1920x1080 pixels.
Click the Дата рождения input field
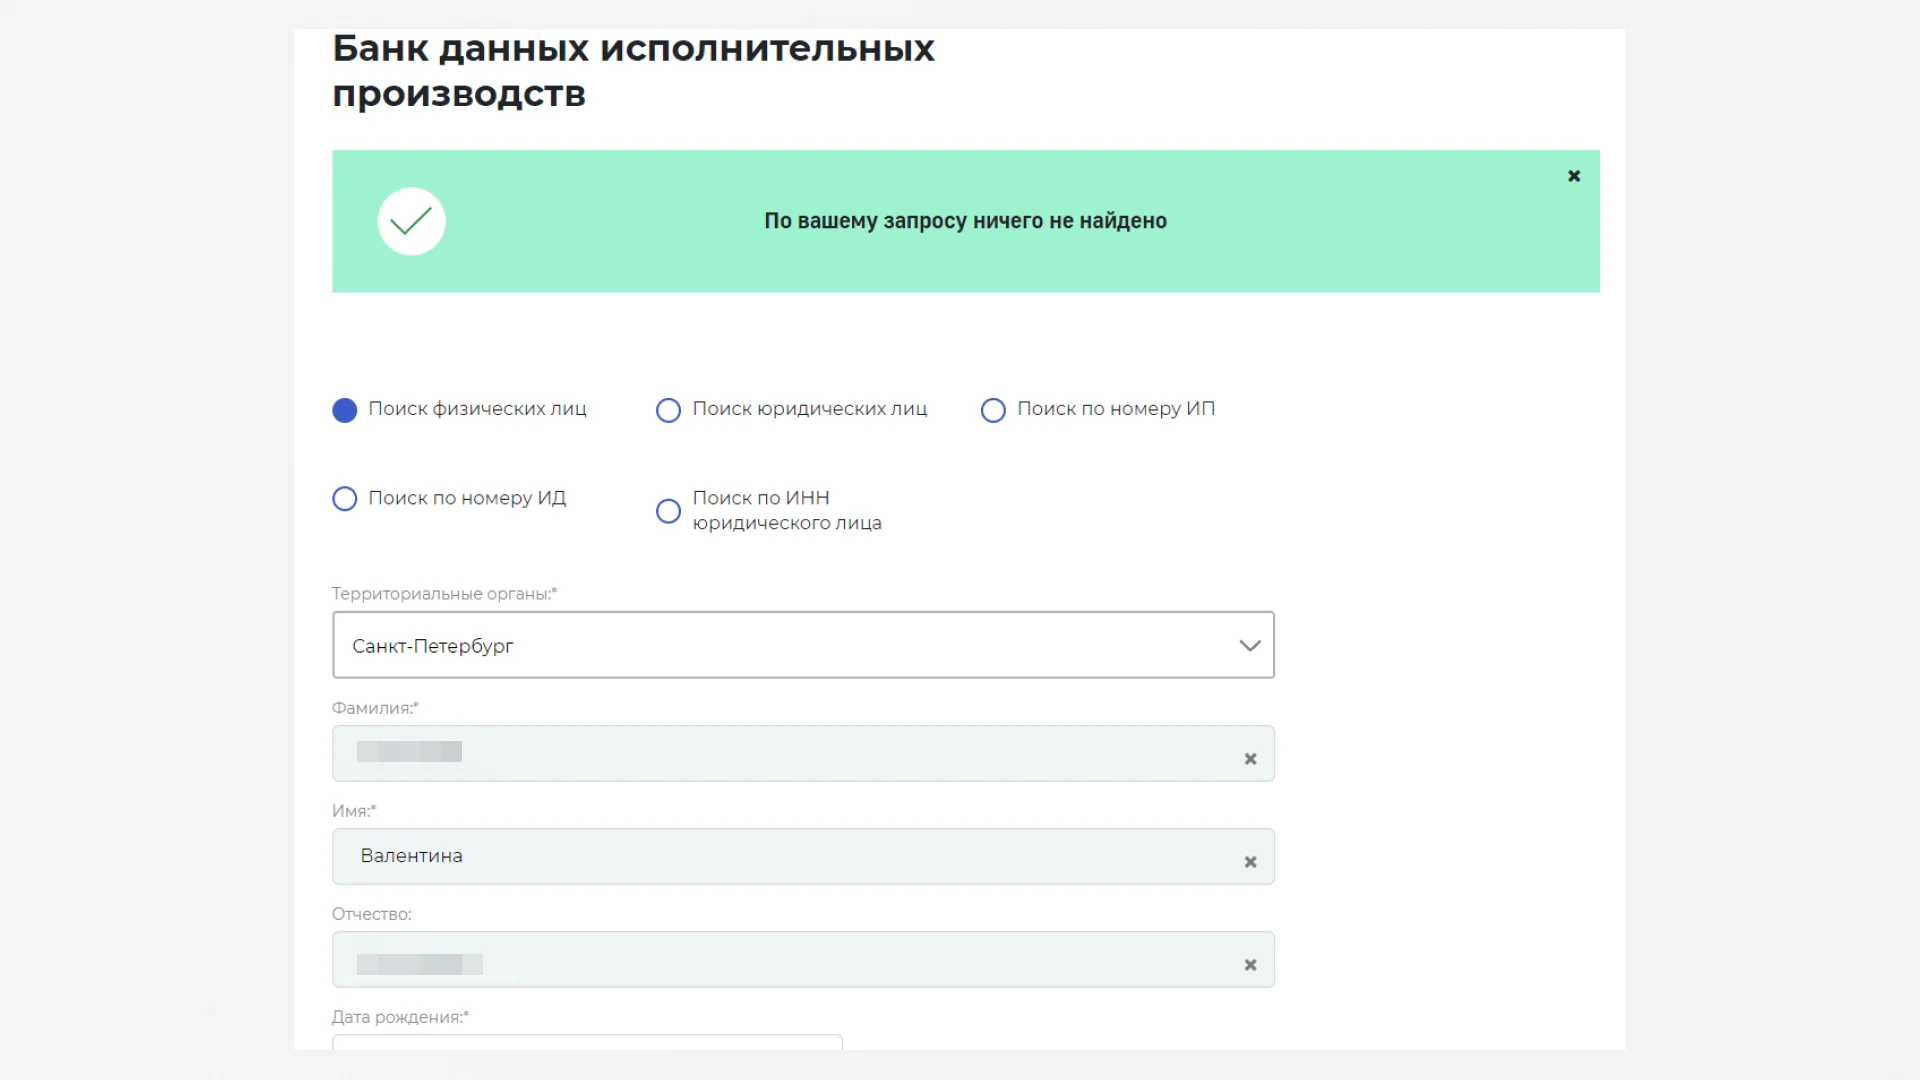(587, 1042)
